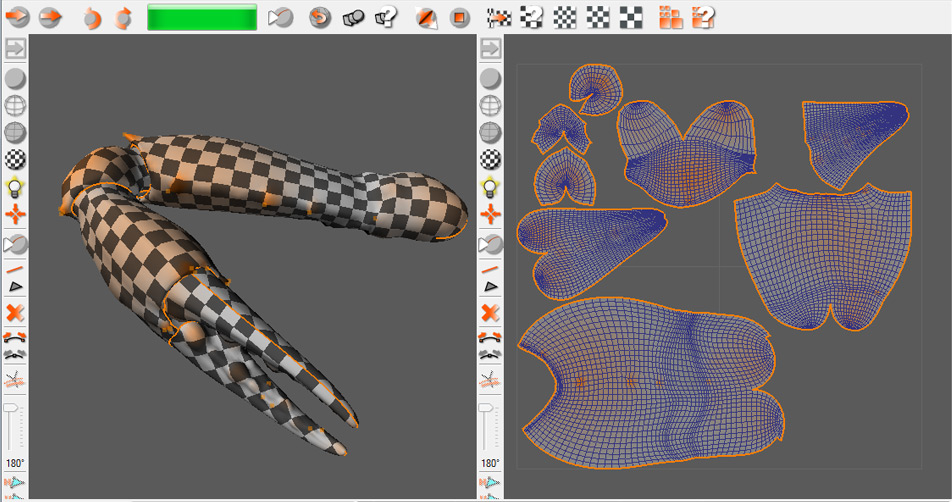Image resolution: width=952 pixels, height=502 pixels.
Task: Click the 180° label in UV view sidebar
Action: pos(491,463)
